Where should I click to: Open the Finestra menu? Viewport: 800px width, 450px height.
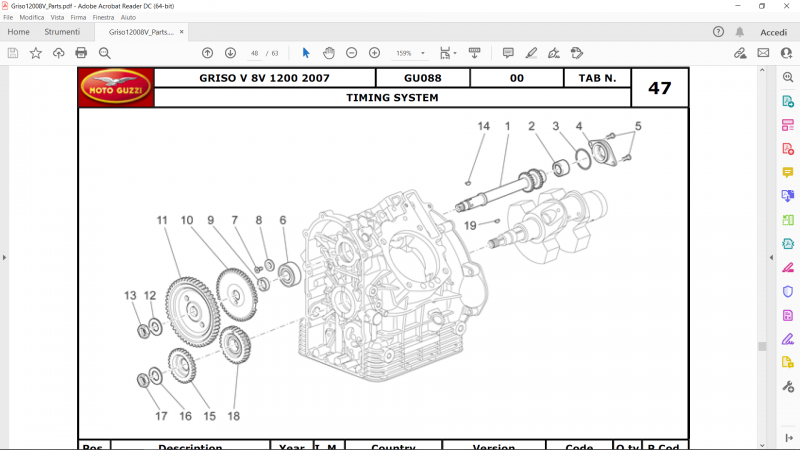[x=103, y=17]
